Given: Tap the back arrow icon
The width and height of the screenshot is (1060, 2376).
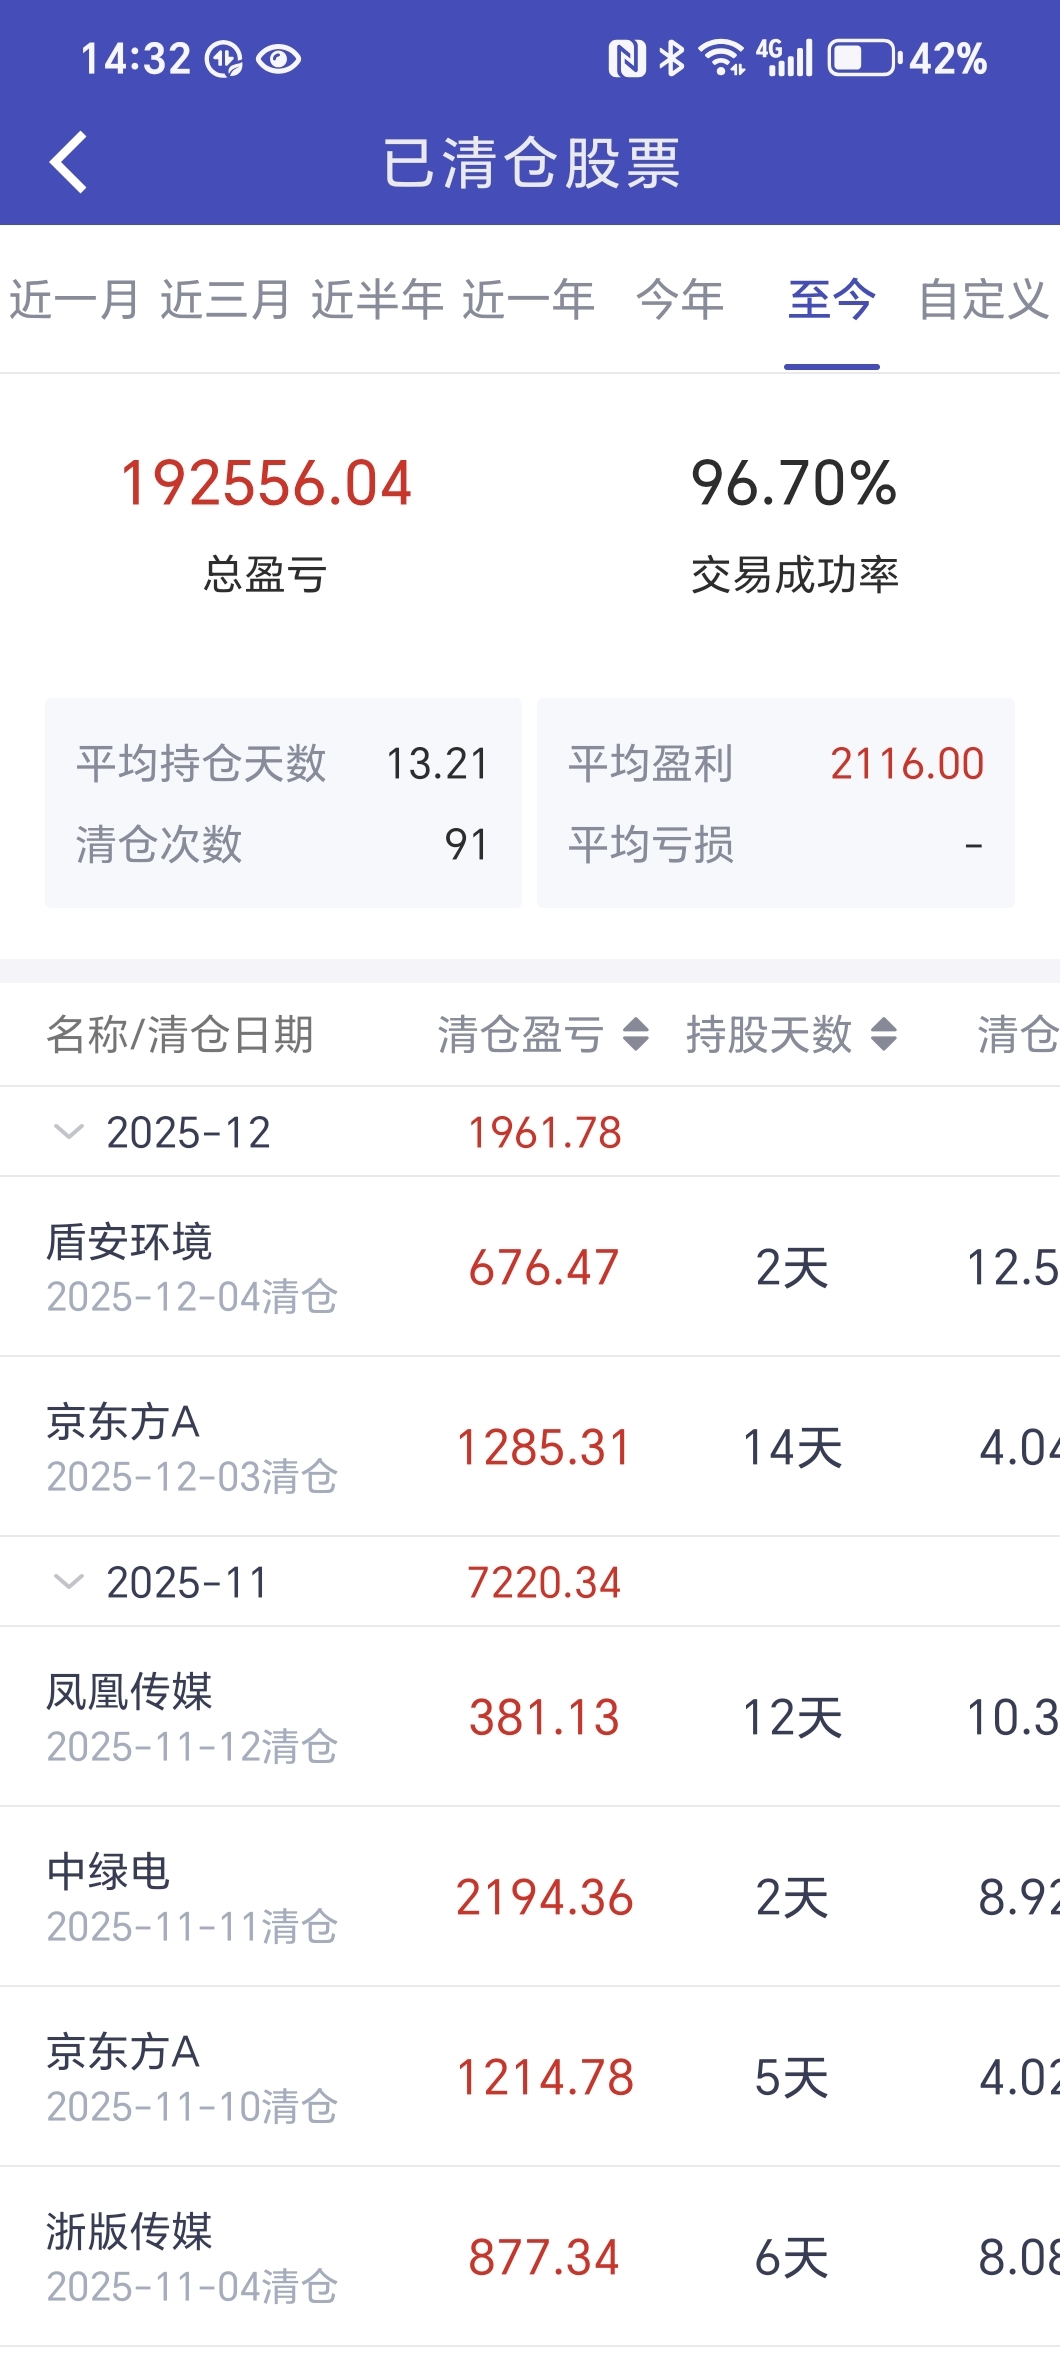Looking at the screenshot, I should click(x=68, y=162).
